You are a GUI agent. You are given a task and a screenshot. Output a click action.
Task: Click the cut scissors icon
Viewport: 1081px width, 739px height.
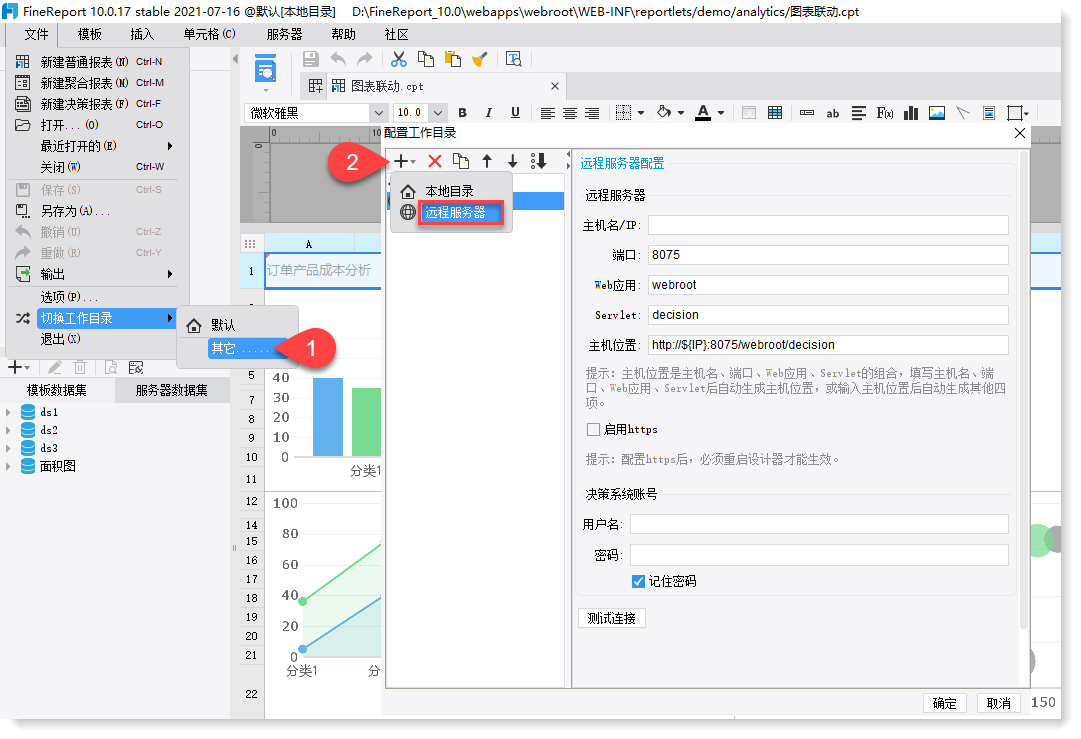tap(398, 59)
